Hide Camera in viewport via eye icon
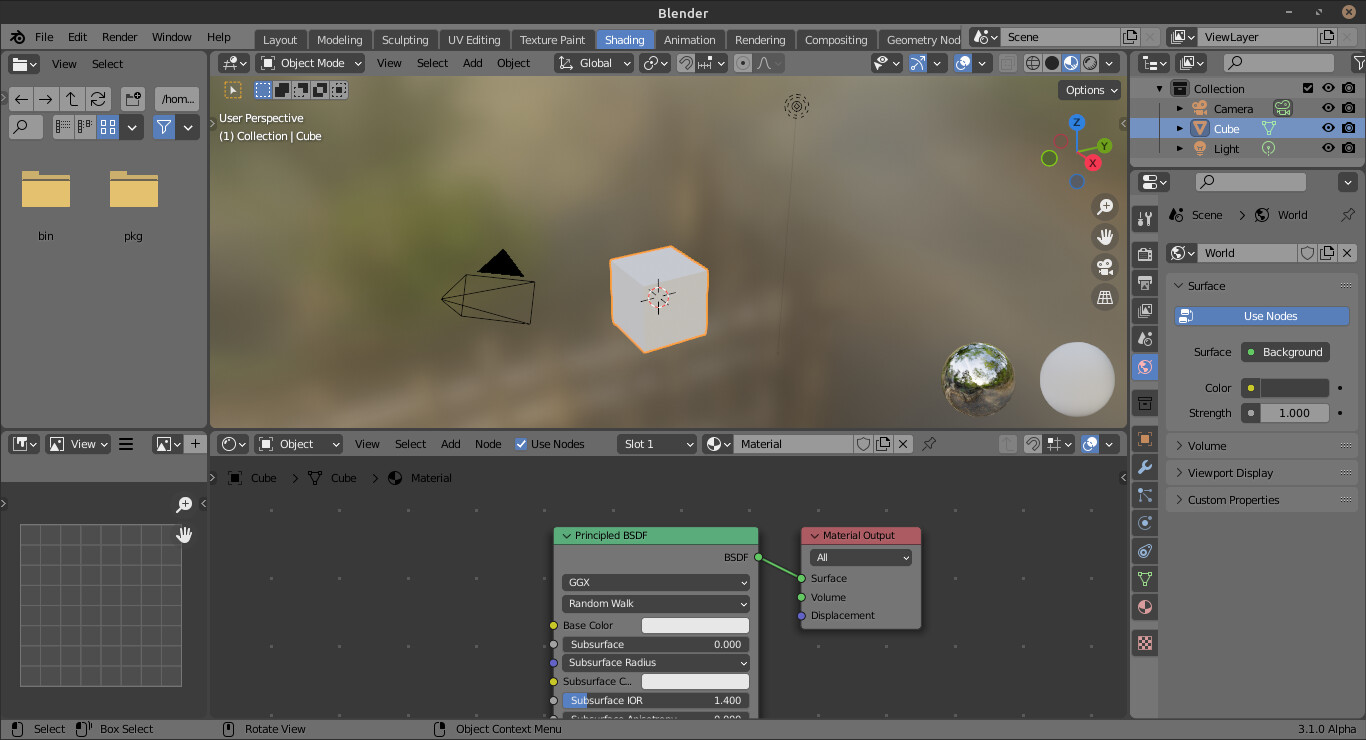This screenshot has width=1366, height=740. pyautogui.click(x=1328, y=108)
